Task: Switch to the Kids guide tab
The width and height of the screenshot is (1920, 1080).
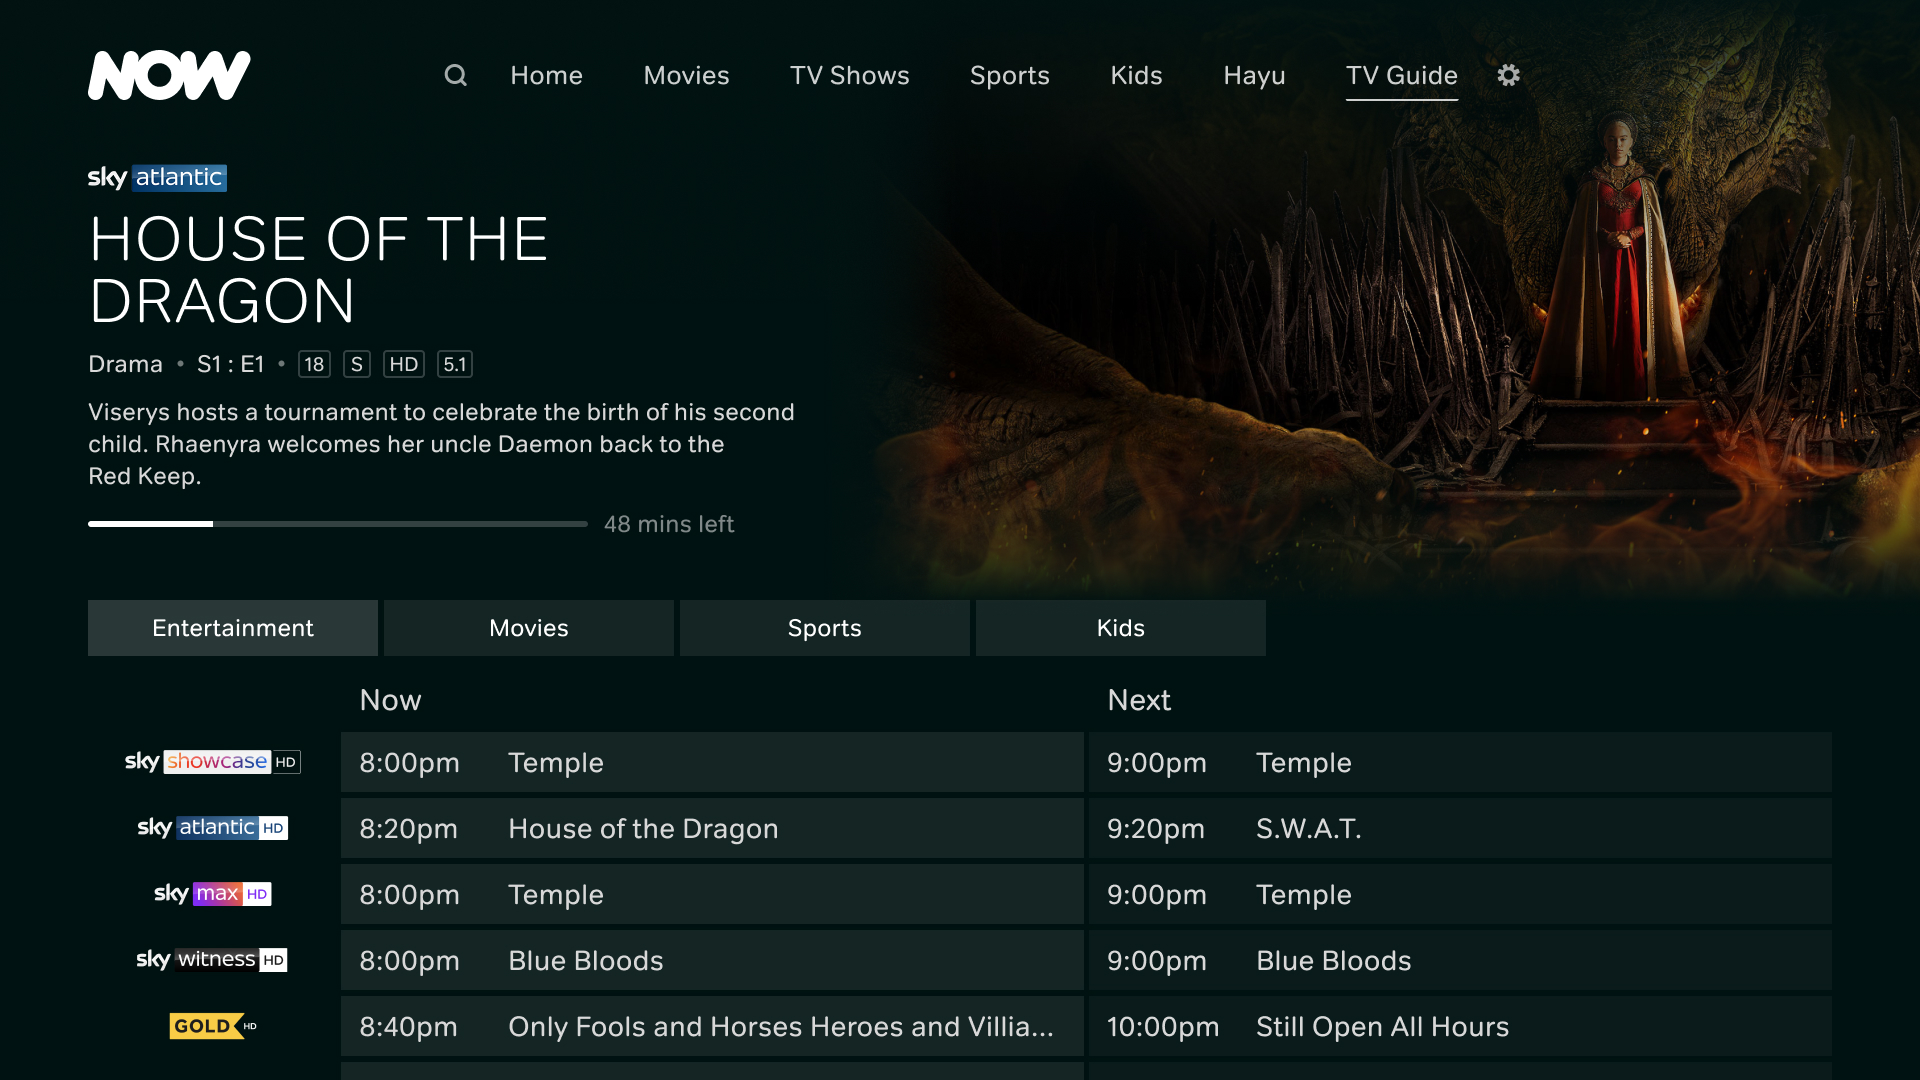Action: (x=1120, y=628)
